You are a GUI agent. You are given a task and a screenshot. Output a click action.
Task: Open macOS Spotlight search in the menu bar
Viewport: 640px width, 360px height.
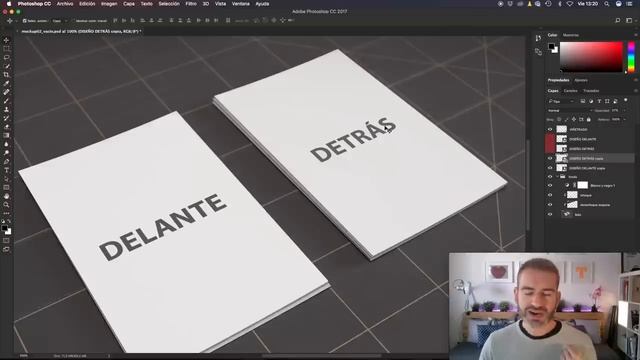click(x=607, y=4)
